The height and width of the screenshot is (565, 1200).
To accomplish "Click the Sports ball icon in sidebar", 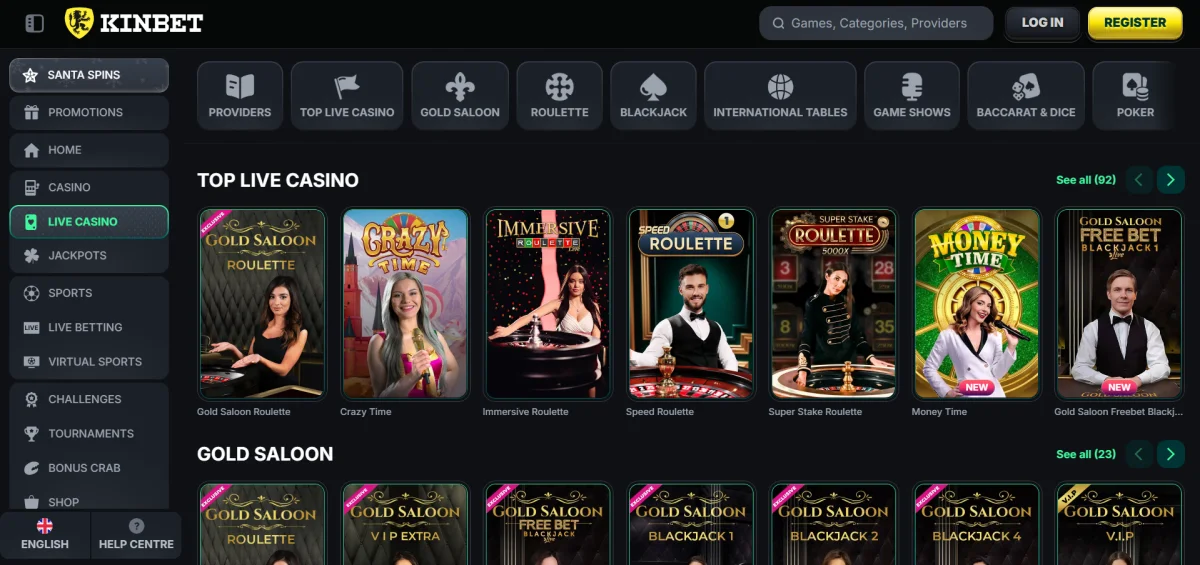I will [x=31, y=293].
